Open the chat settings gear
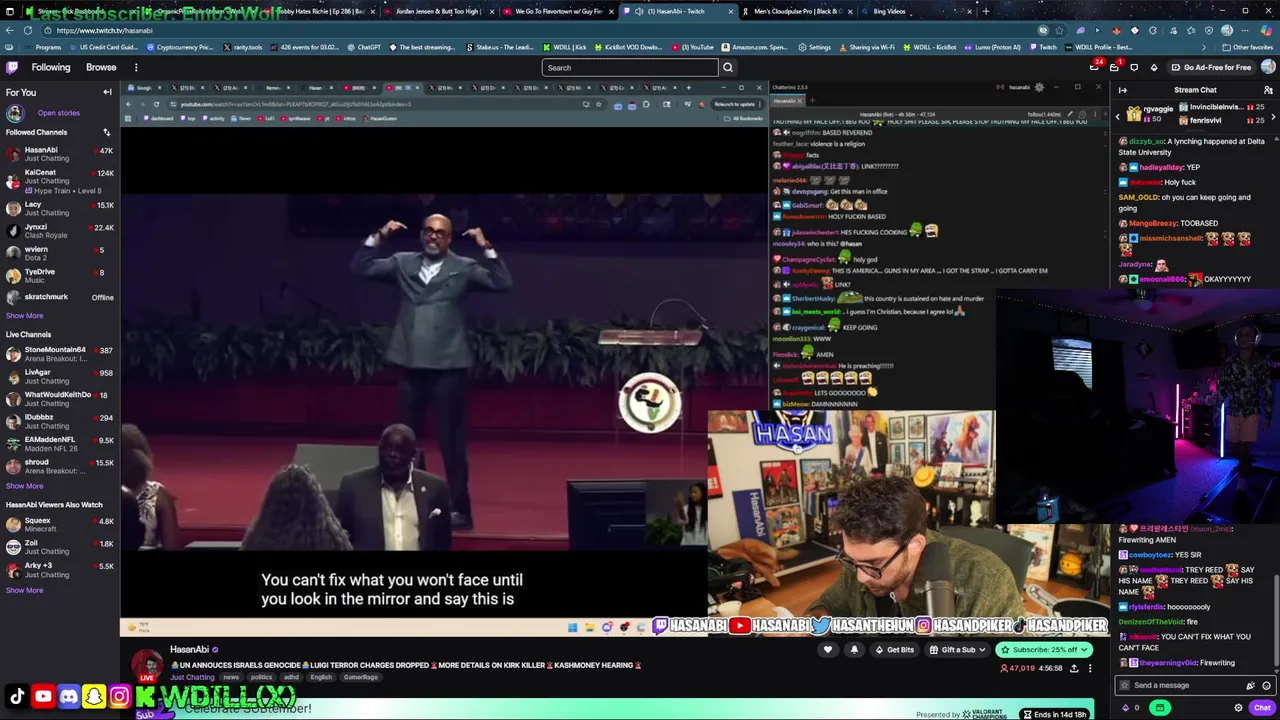The width and height of the screenshot is (1280, 720). [1238, 708]
